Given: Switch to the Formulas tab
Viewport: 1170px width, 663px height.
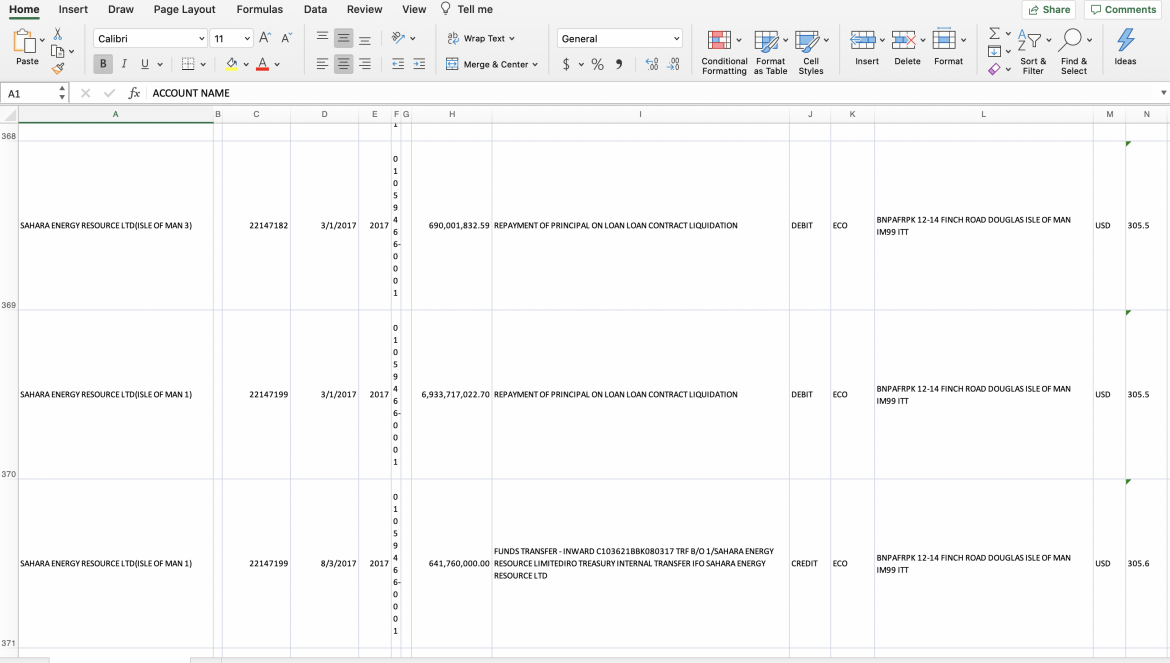Looking at the screenshot, I should pos(259,9).
